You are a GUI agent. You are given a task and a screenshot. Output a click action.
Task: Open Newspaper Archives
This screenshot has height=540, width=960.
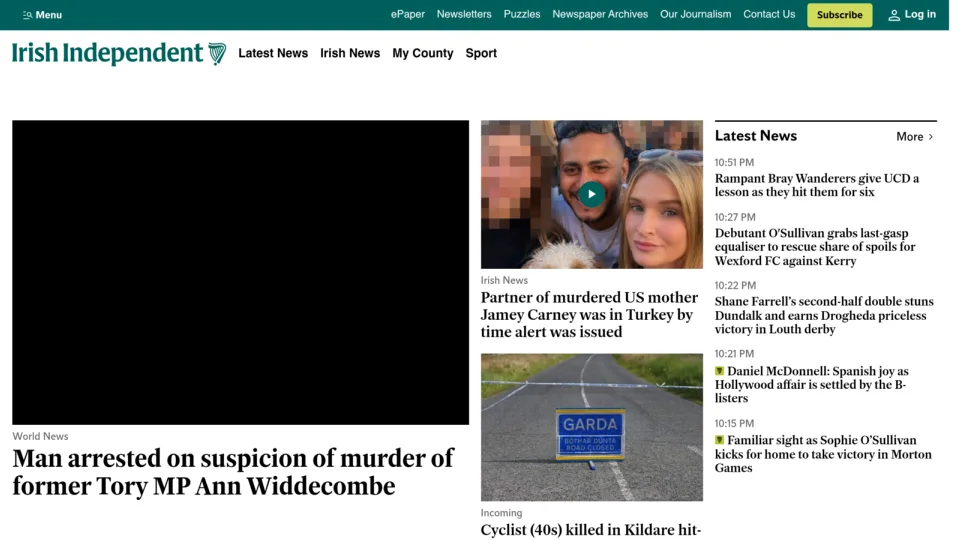coord(600,14)
